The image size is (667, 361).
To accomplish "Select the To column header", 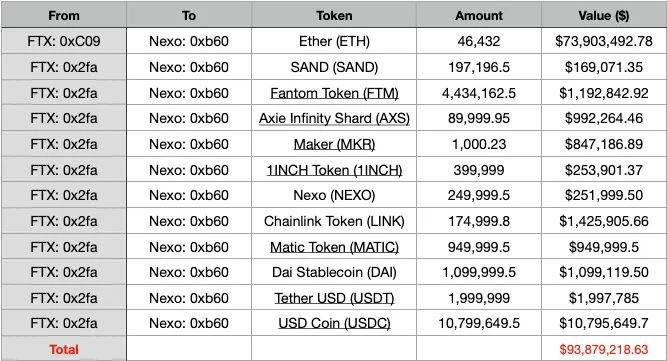I will 189,15.
